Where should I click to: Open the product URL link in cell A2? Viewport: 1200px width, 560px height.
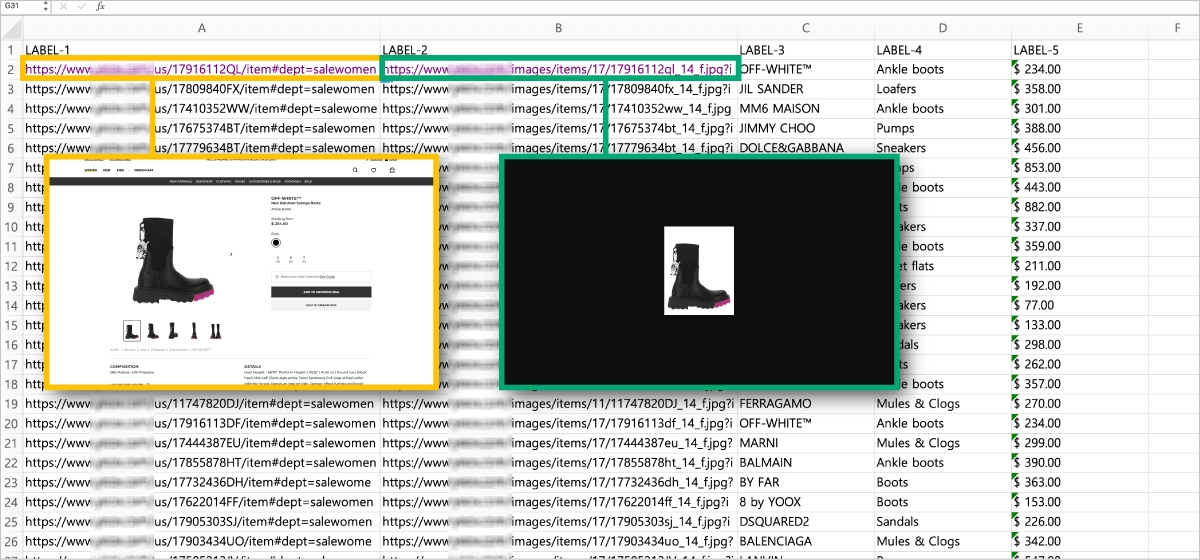[x=201, y=70]
